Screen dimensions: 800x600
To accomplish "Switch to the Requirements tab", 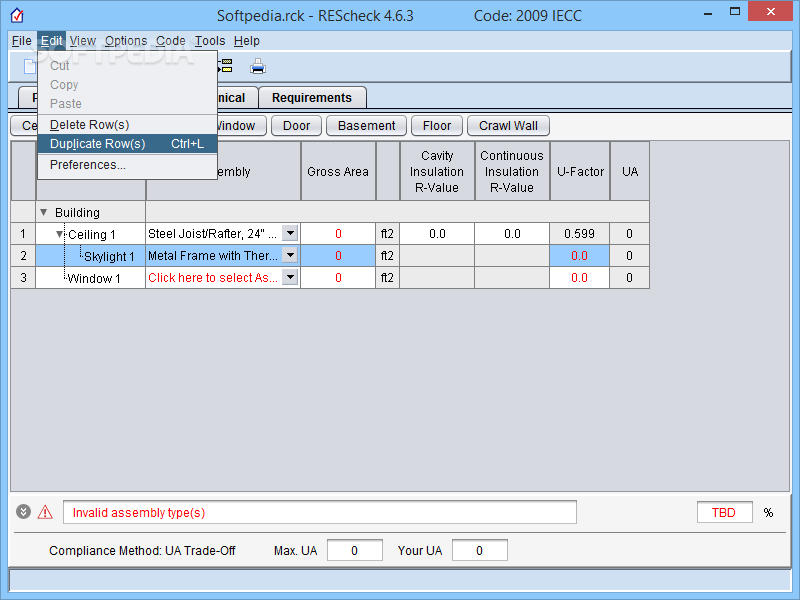I will [x=312, y=97].
